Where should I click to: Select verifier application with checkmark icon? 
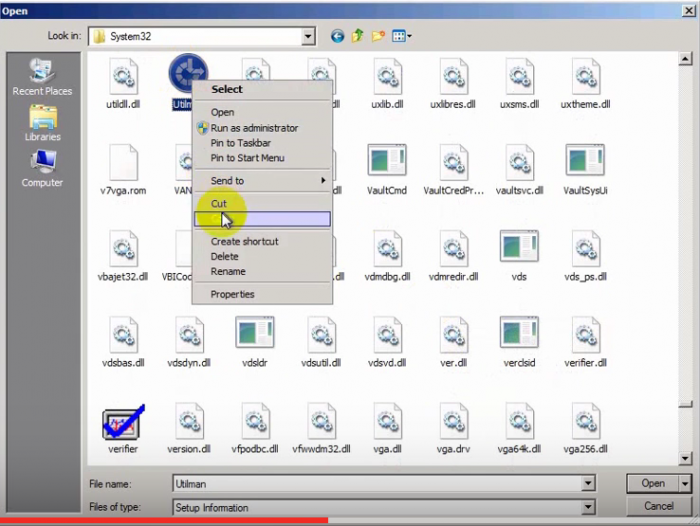pyautogui.click(x=123, y=422)
